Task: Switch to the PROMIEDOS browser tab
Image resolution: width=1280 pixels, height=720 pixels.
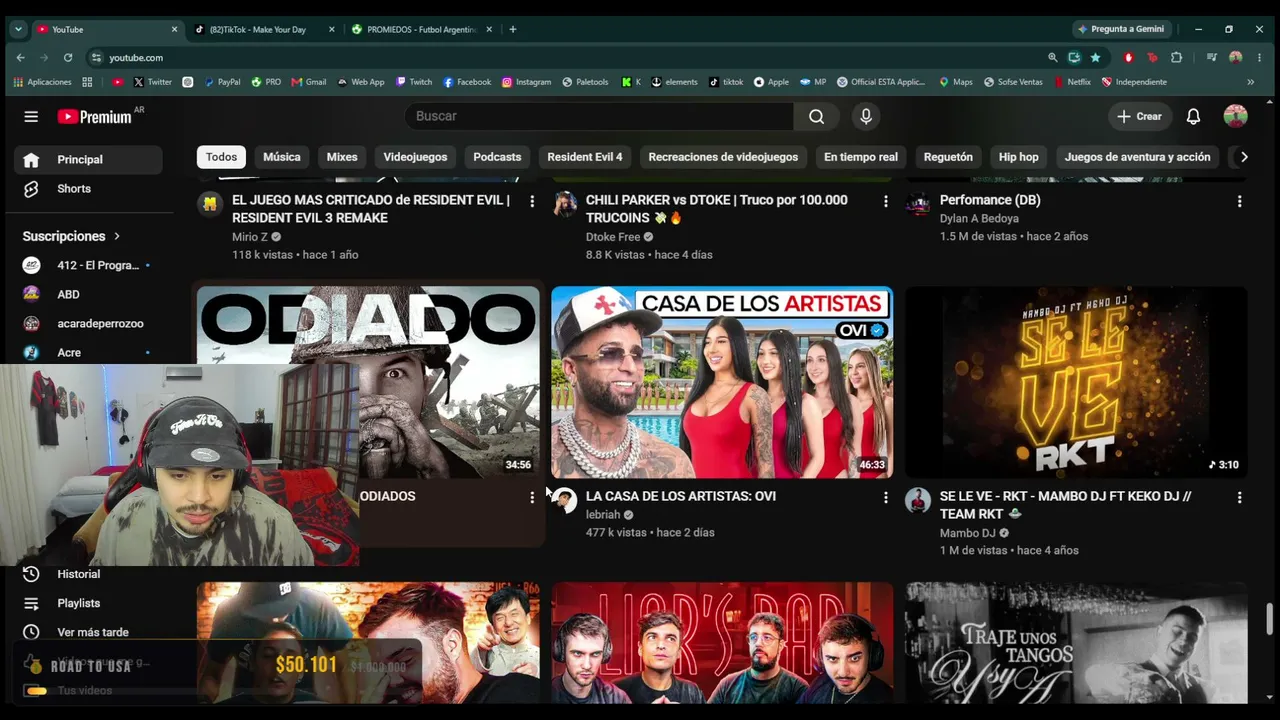Action: (x=421, y=30)
